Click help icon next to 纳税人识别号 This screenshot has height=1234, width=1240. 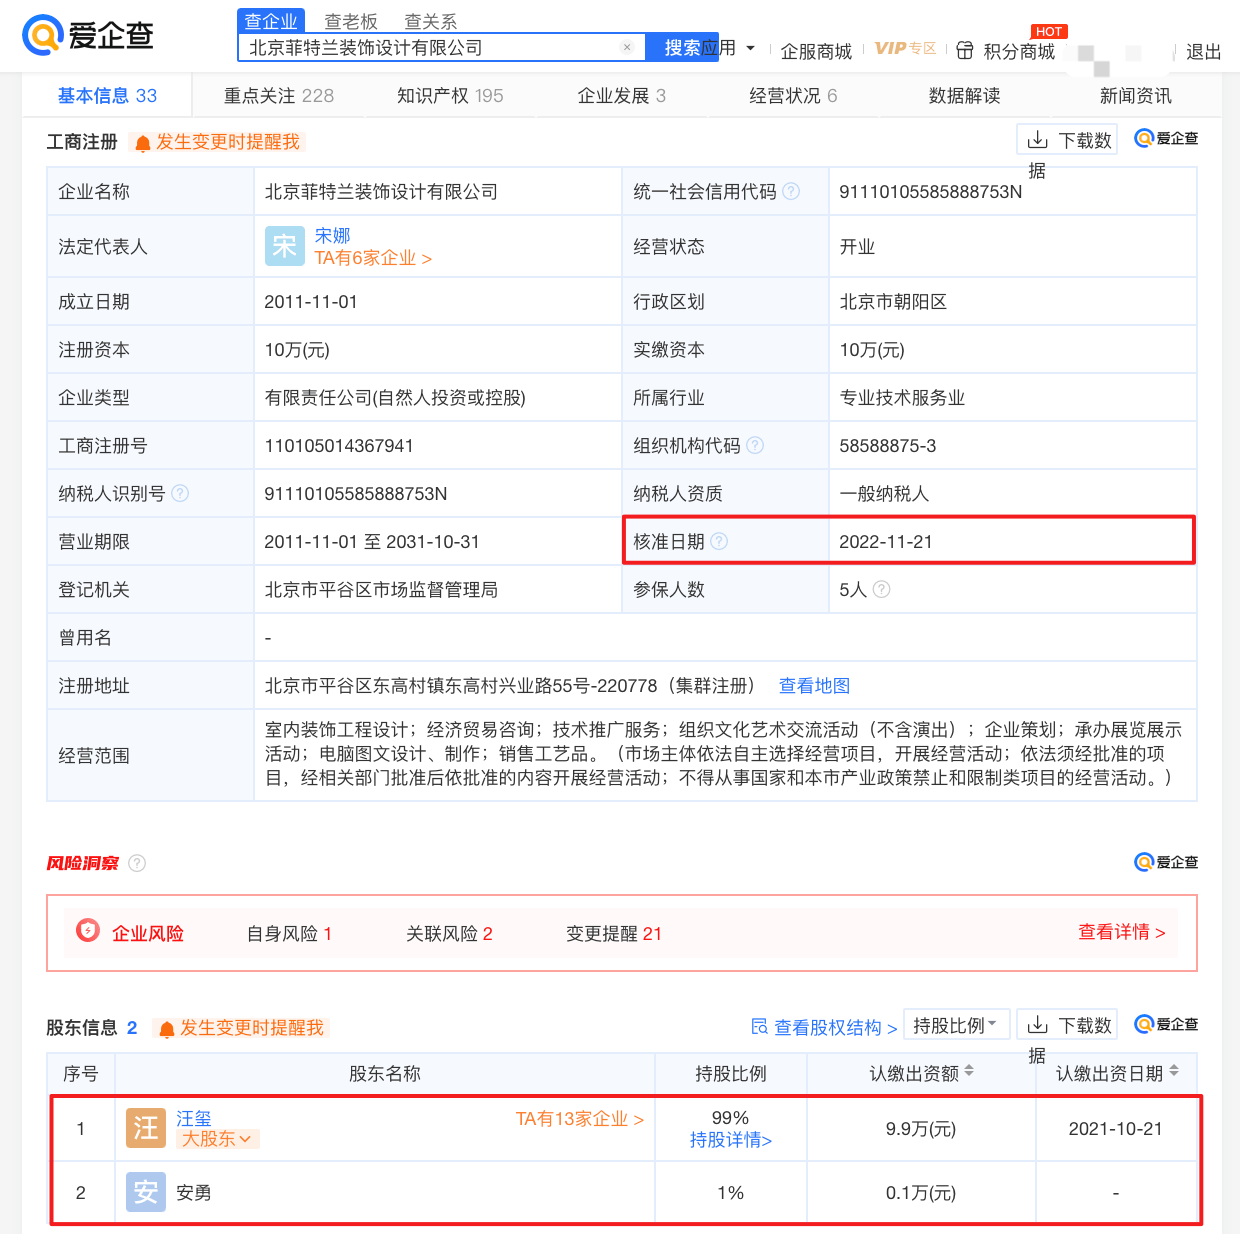(x=180, y=493)
